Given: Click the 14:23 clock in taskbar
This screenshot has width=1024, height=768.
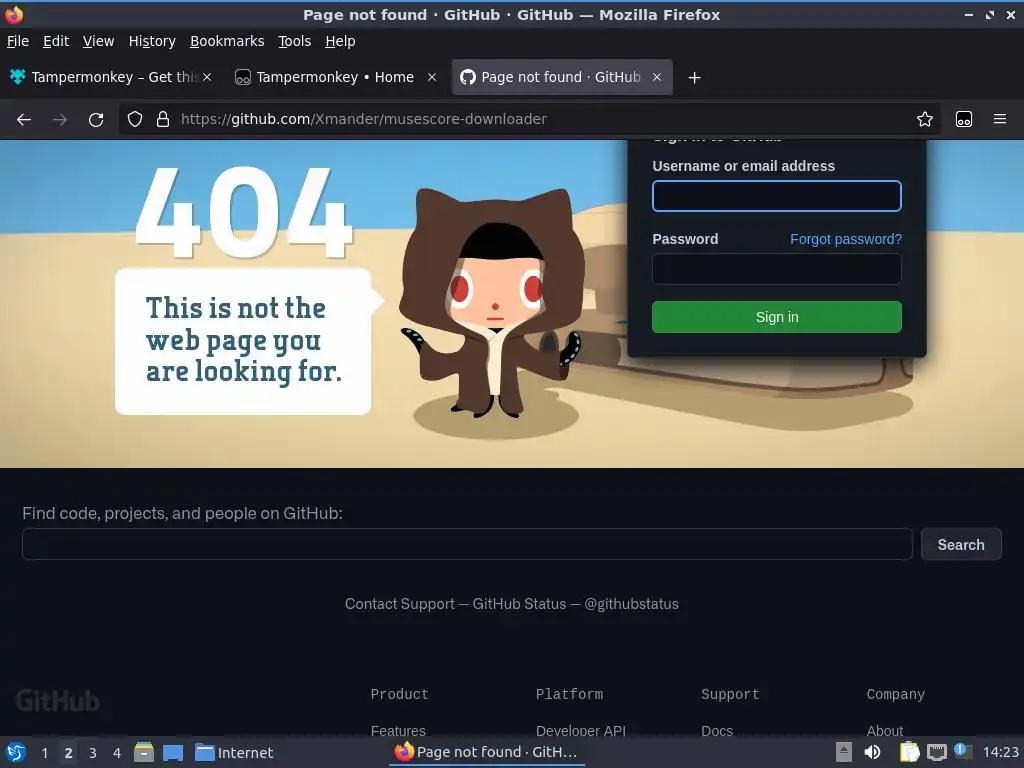Looking at the screenshot, I should click(x=1000, y=752).
